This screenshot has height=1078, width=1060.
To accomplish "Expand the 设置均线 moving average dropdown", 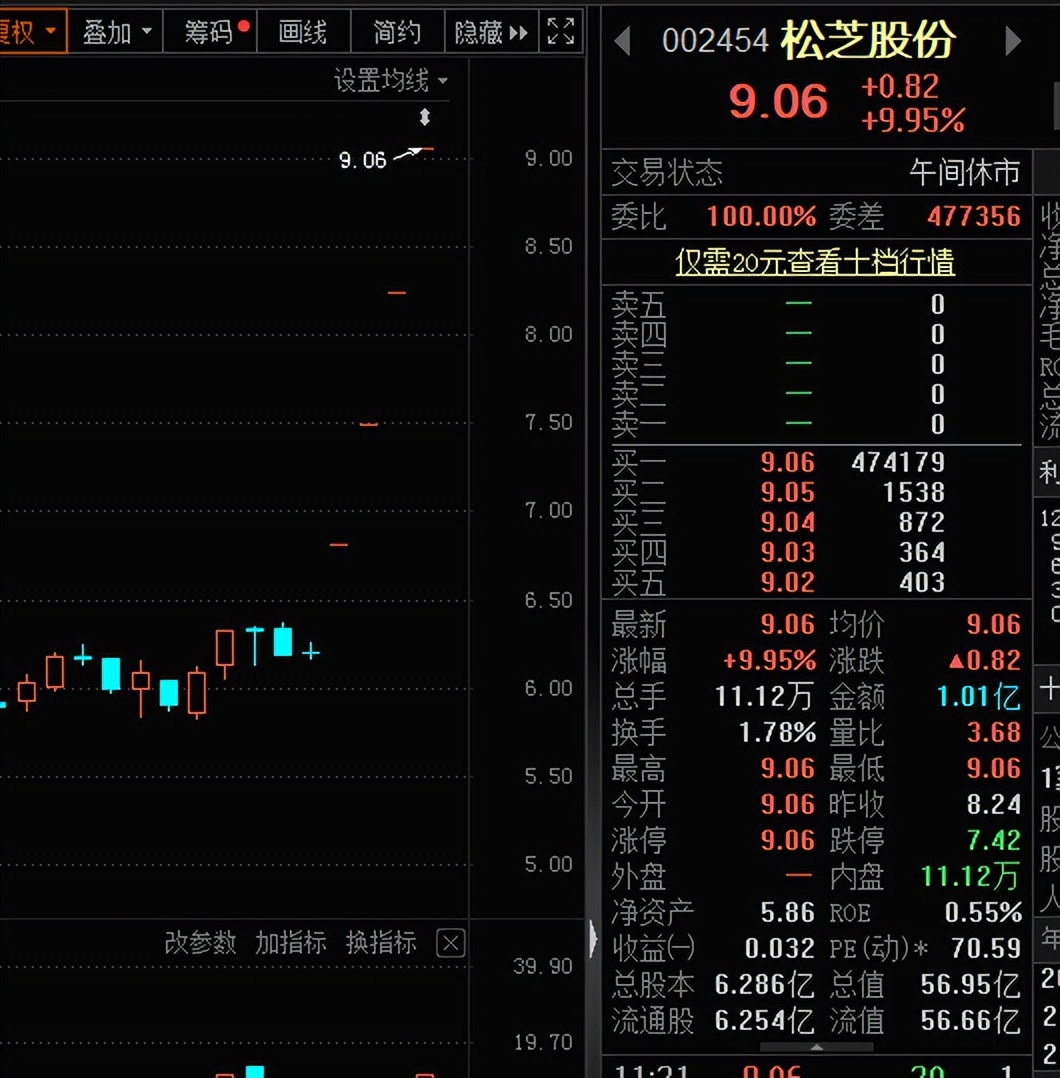I will 390,80.
